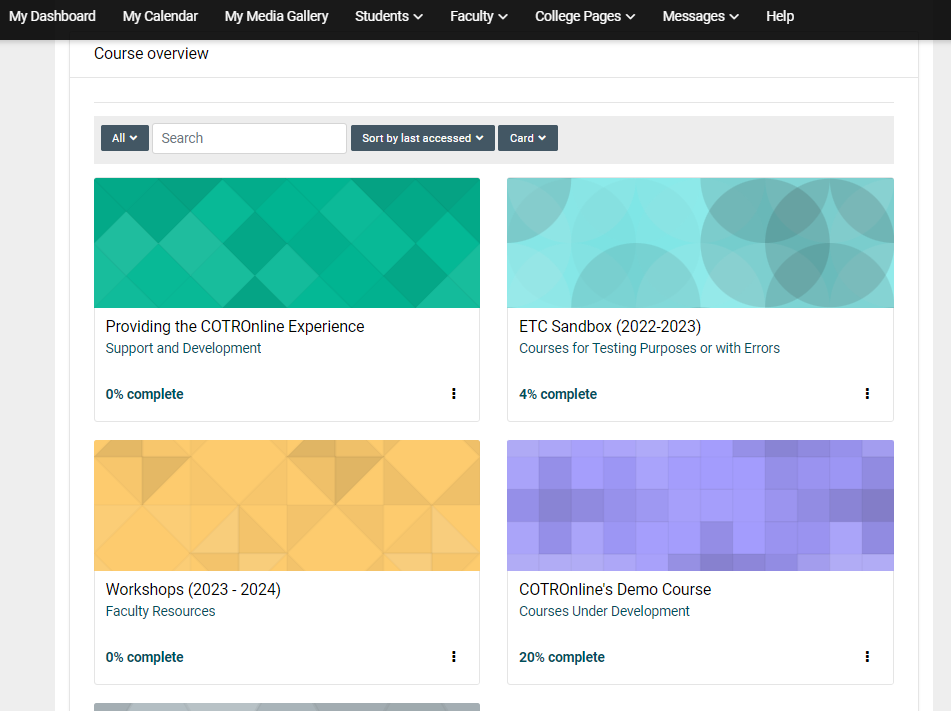Open Providing the COTROnline Experience course
This screenshot has width=951, height=711.
pyautogui.click(x=235, y=326)
